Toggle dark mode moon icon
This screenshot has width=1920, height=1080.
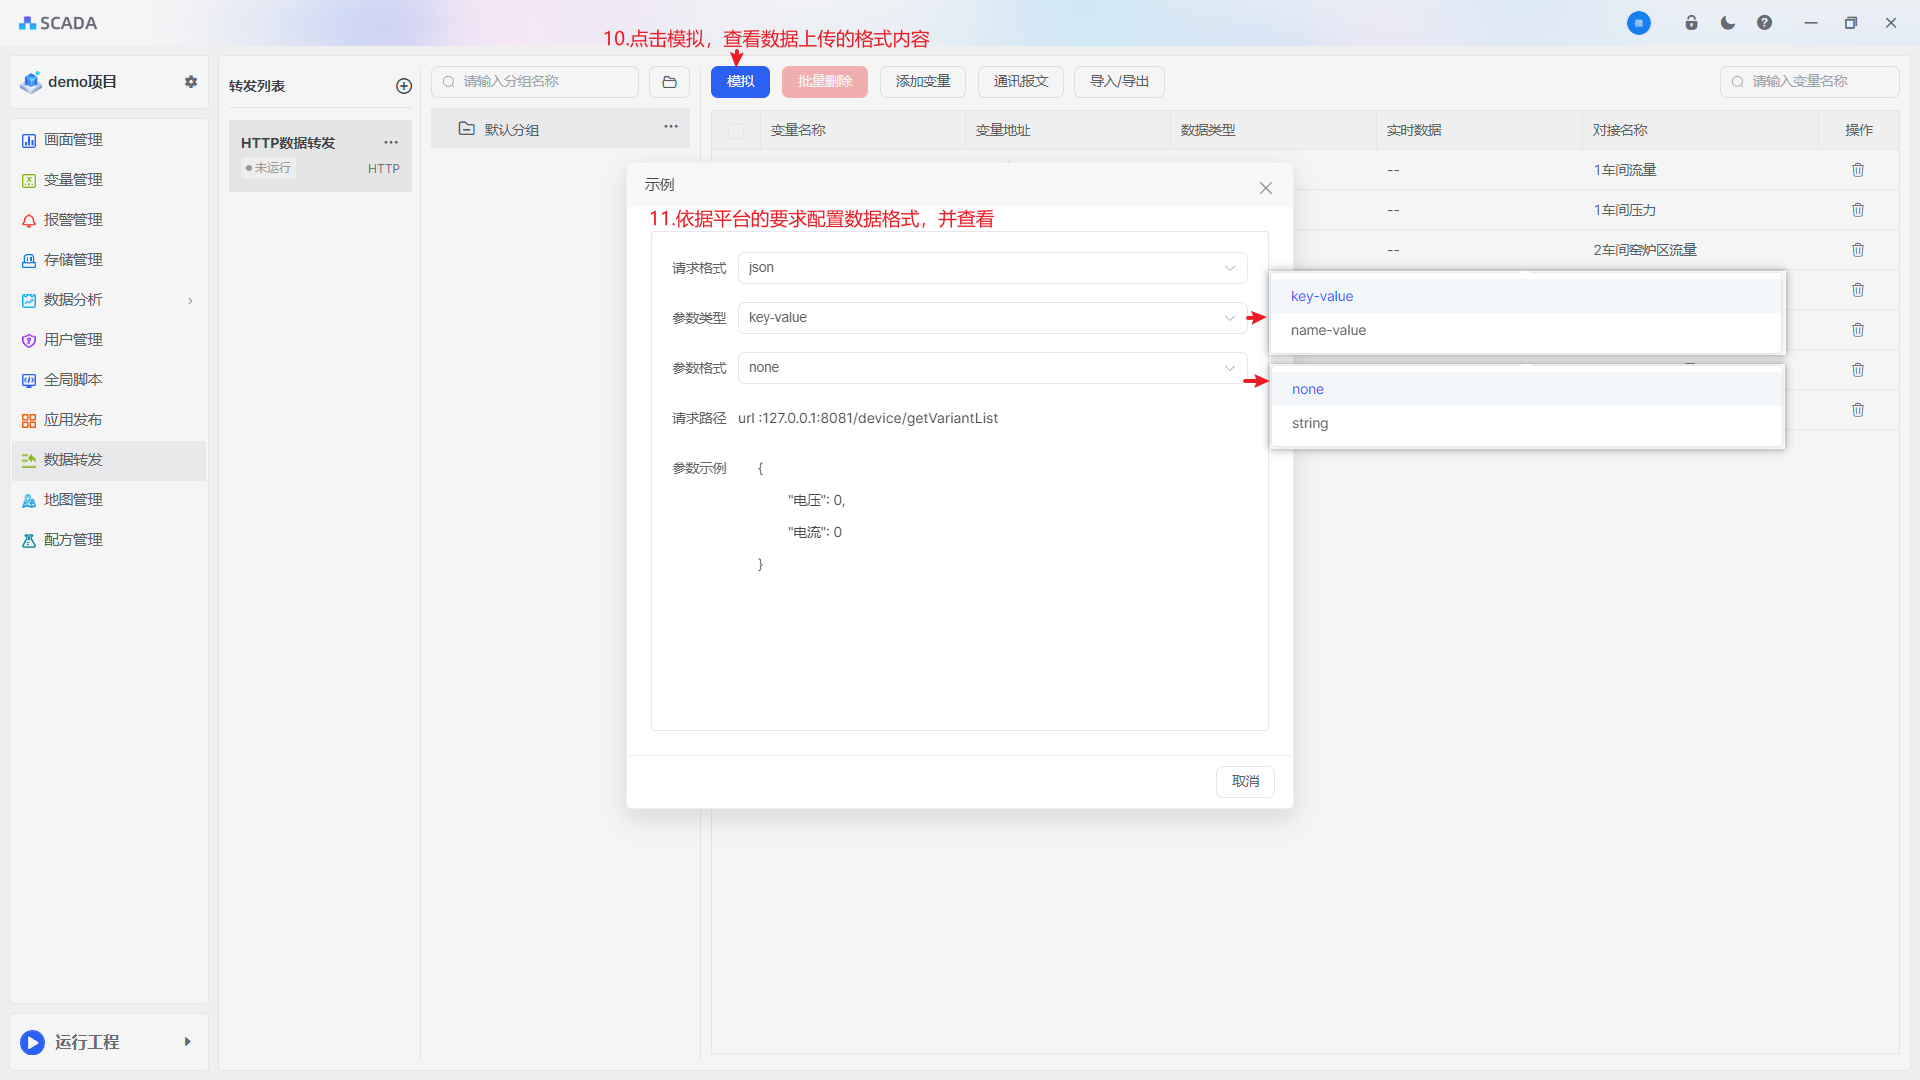1727,23
